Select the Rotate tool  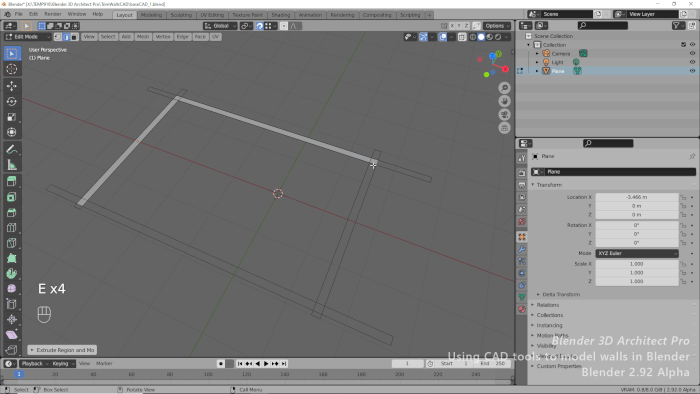12,101
